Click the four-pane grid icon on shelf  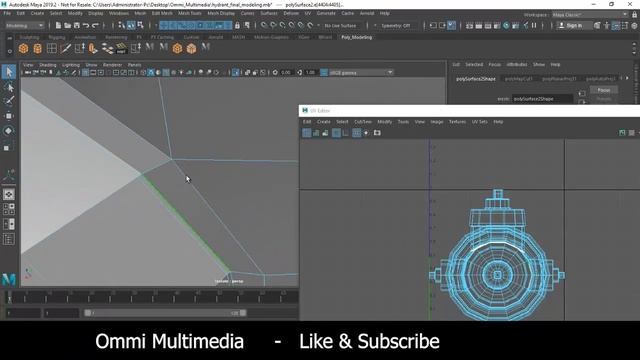pyautogui.click(x=51, y=49)
